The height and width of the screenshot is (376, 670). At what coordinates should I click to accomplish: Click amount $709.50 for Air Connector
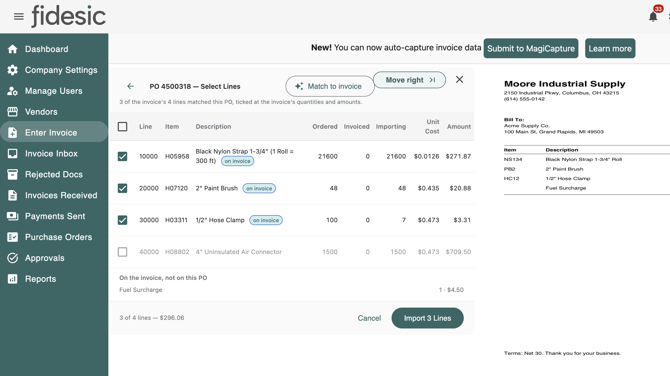(458, 252)
